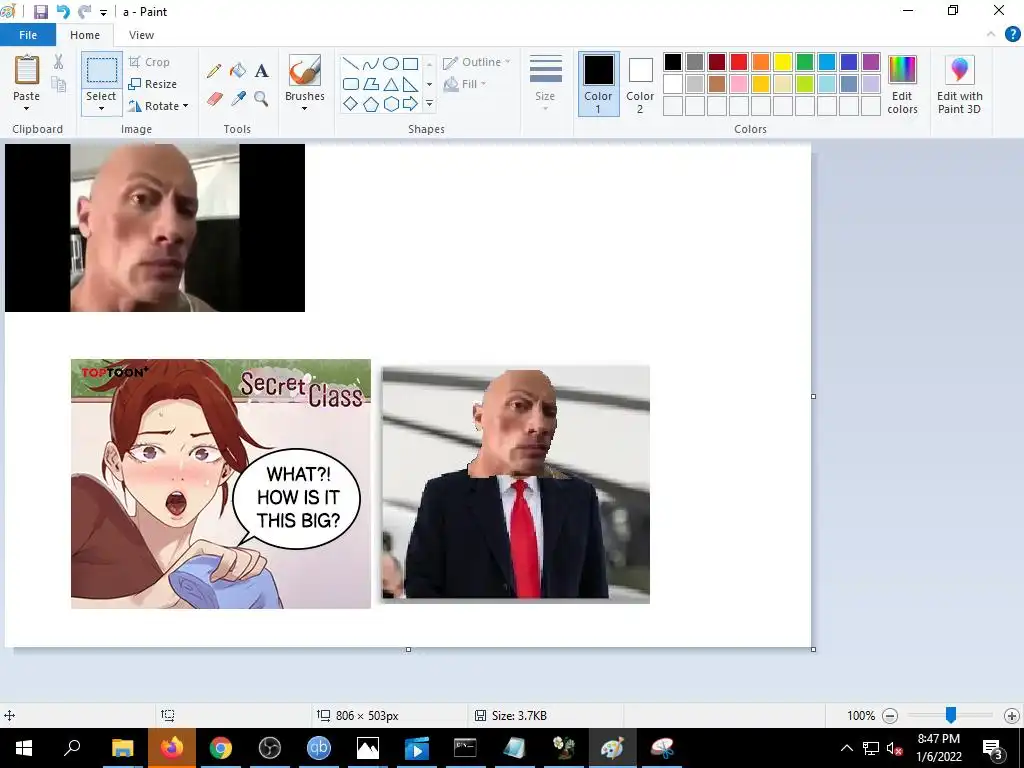Open Edit colors dialog
Screen dimensions: 1024x768
click(x=903, y=85)
